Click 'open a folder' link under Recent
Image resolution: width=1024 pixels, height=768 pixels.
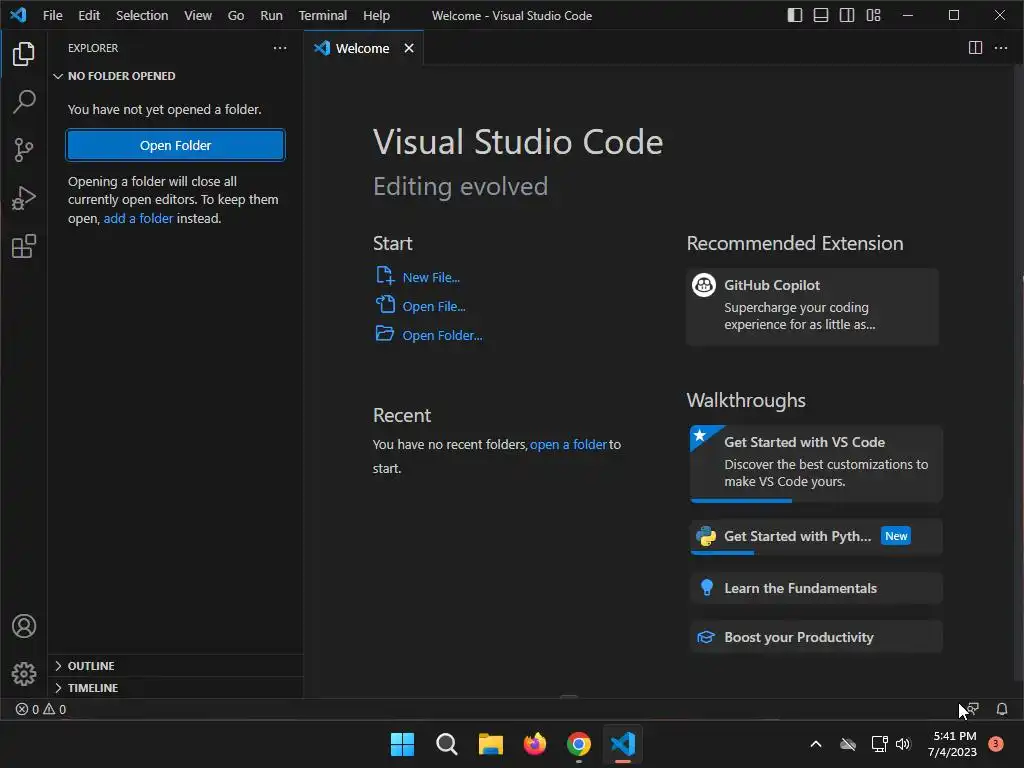[x=568, y=444]
